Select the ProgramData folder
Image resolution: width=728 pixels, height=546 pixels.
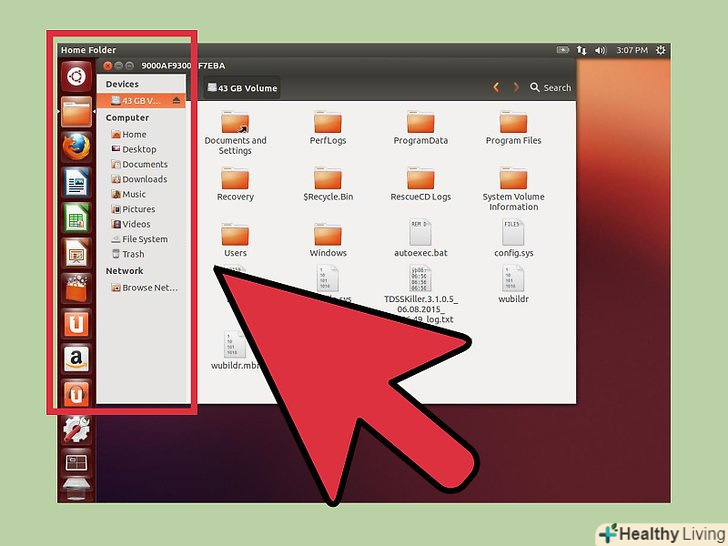(421, 128)
